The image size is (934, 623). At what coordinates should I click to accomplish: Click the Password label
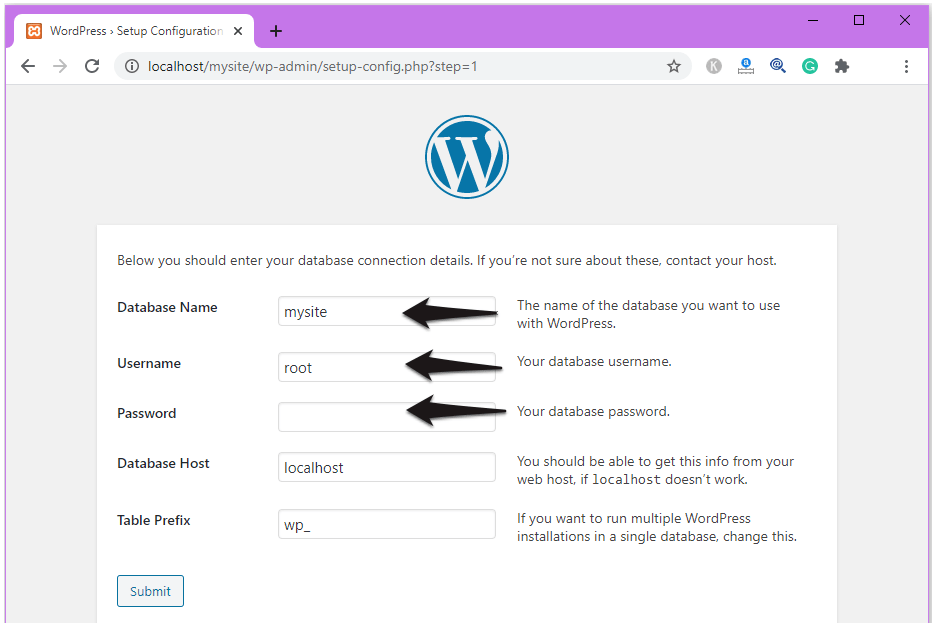147,413
